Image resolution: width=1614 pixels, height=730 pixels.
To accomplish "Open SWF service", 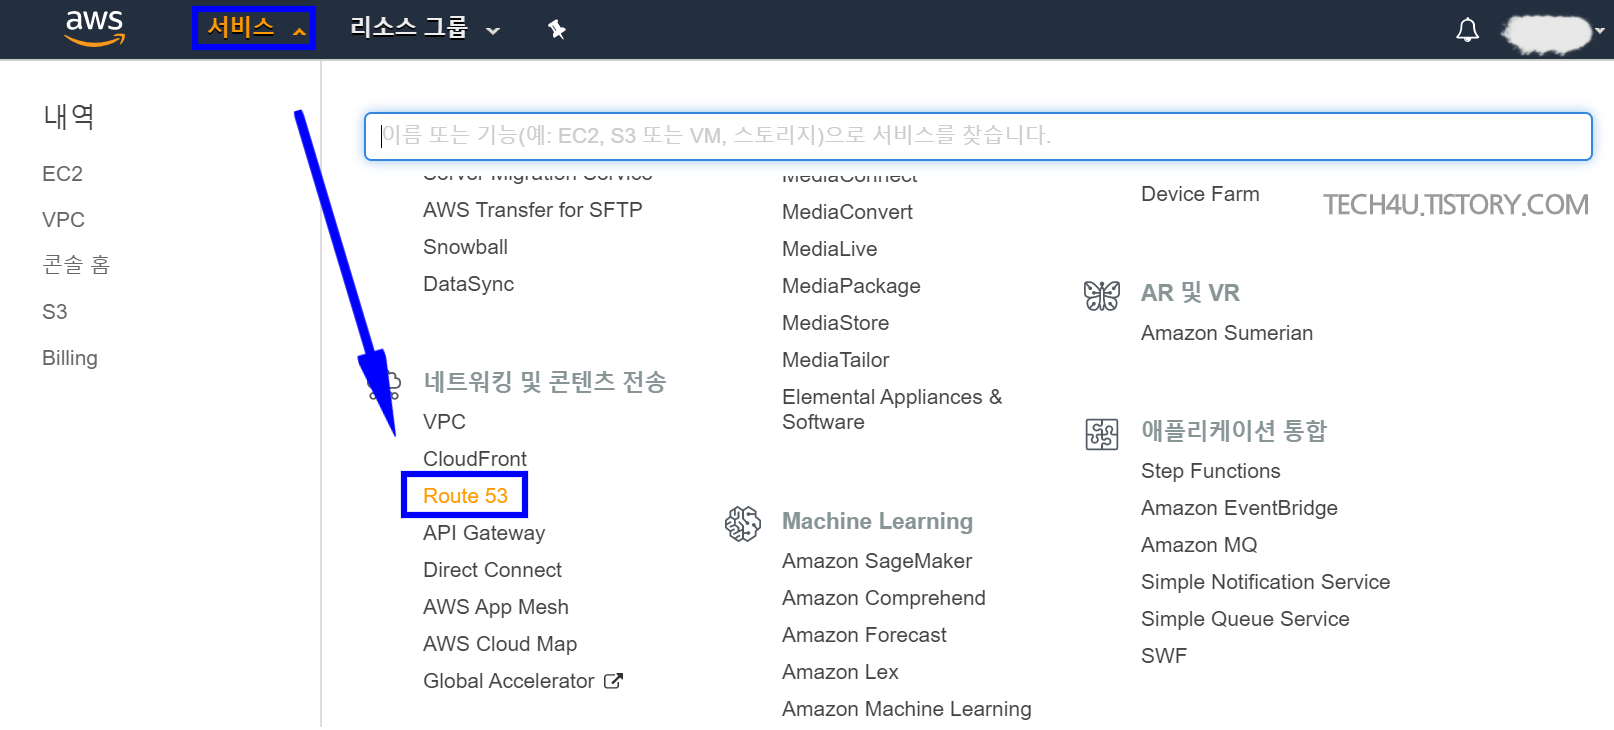I will tap(1164, 656).
